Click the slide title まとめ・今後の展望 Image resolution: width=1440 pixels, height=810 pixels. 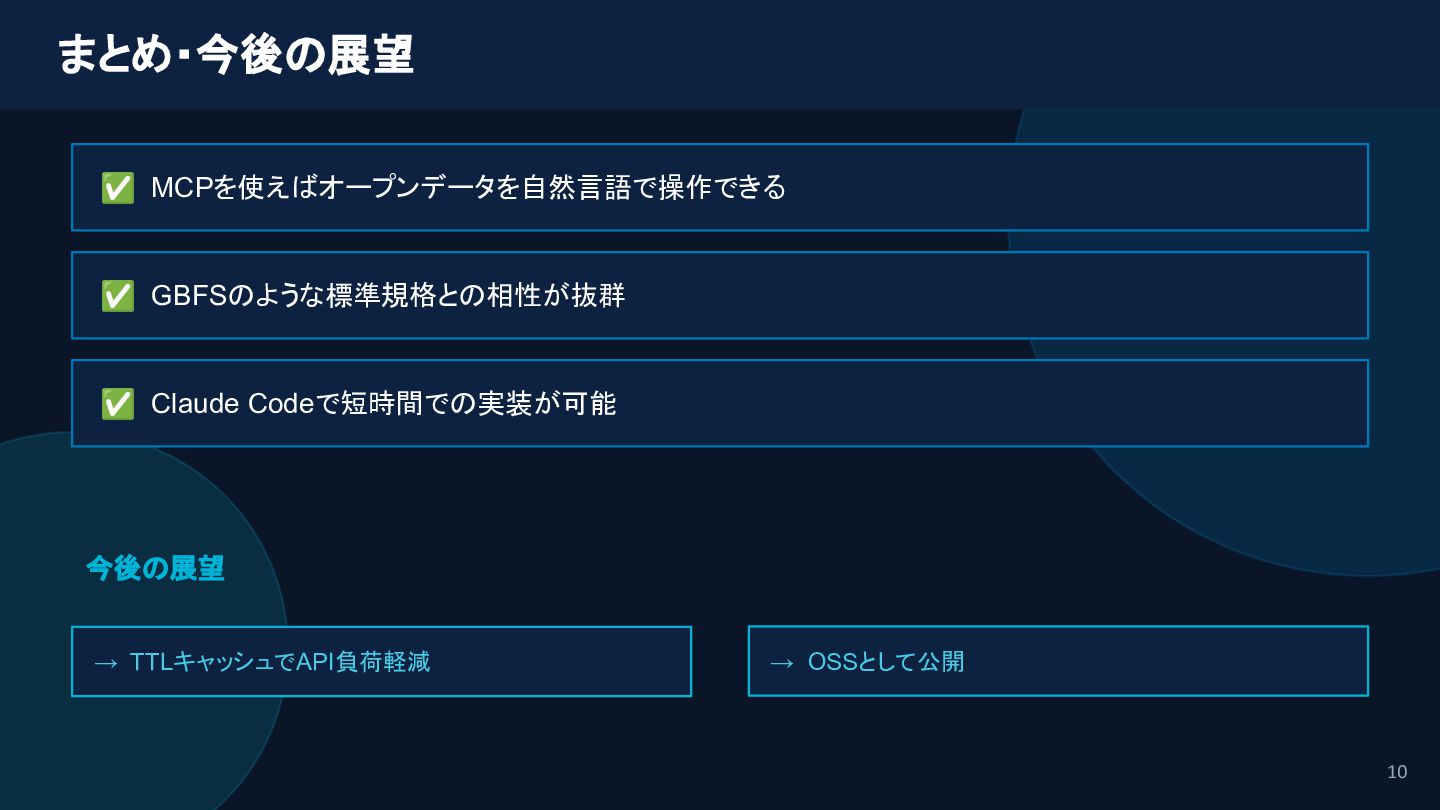click(x=235, y=55)
